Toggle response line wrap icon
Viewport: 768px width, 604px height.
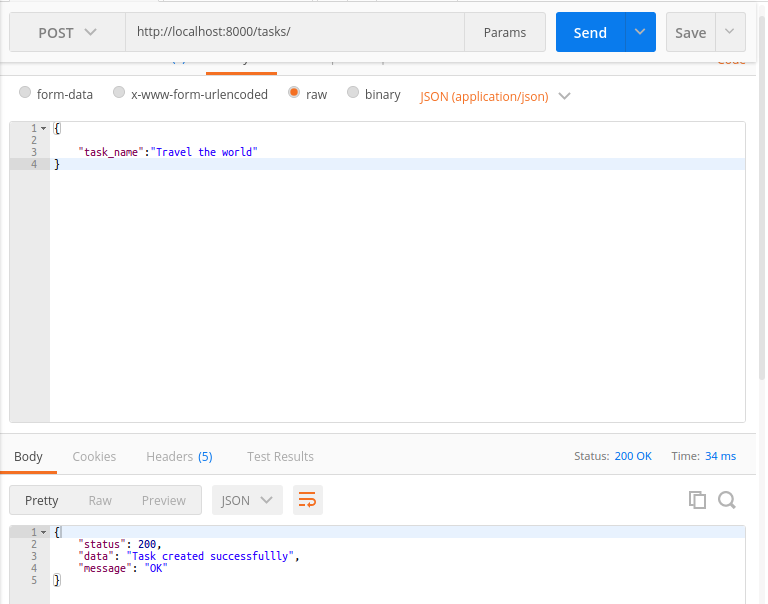coord(308,500)
